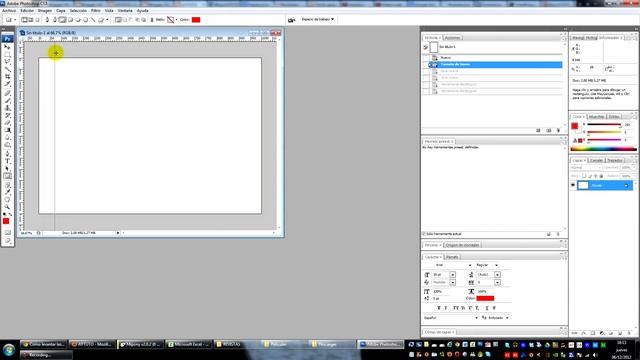This screenshot has width=640, height=360.
Task: Create new snapshot in History panel
Action: (x=549, y=130)
